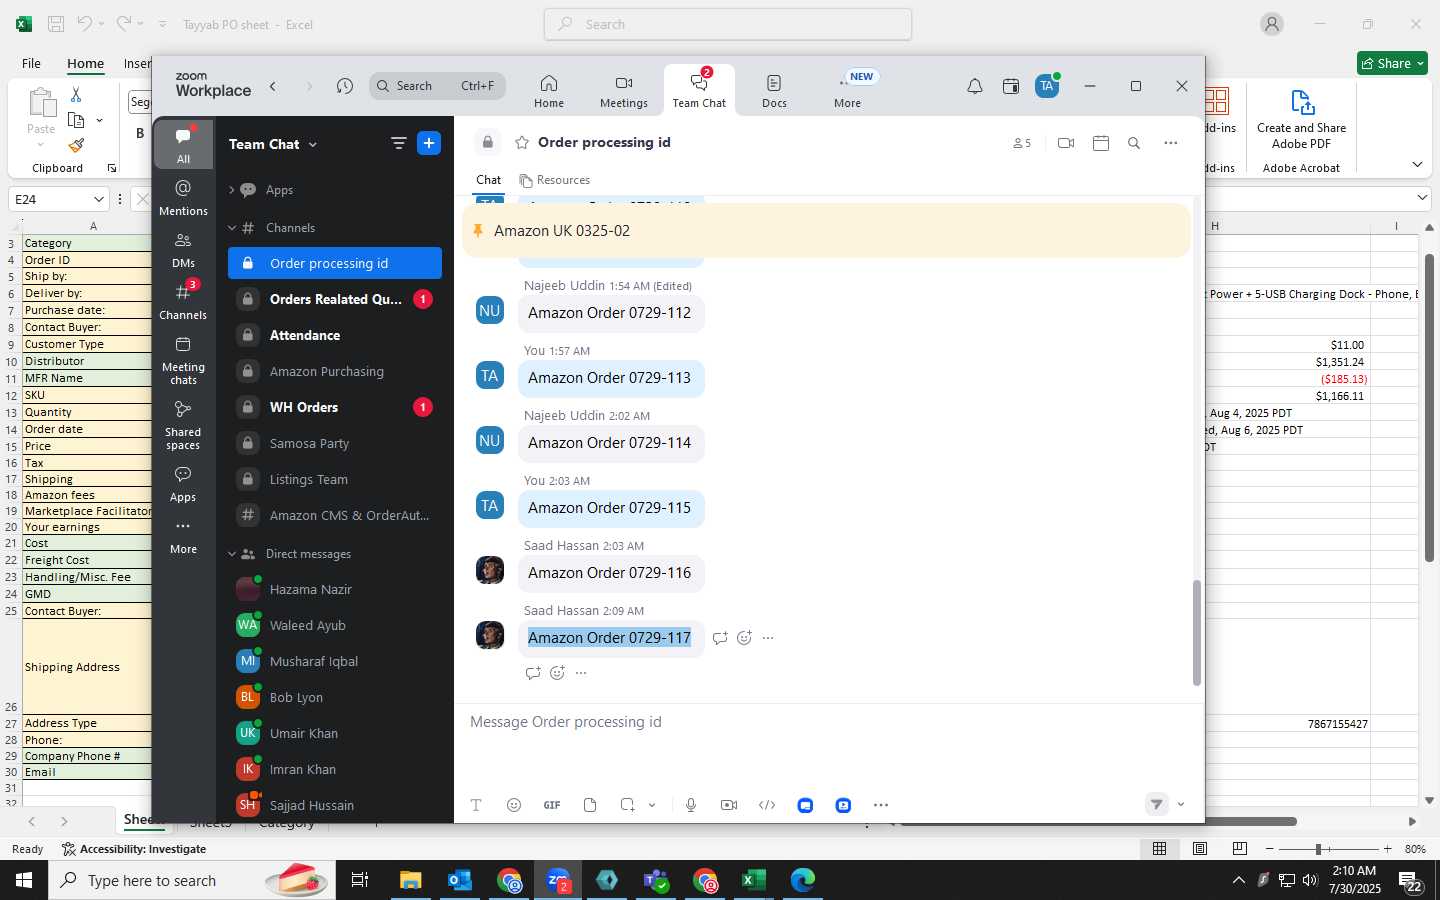Image resolution: width=1440 pixels, height=900 pixels.
Task: Open Channels in Zoom sidebar
Action: (183, 301)
